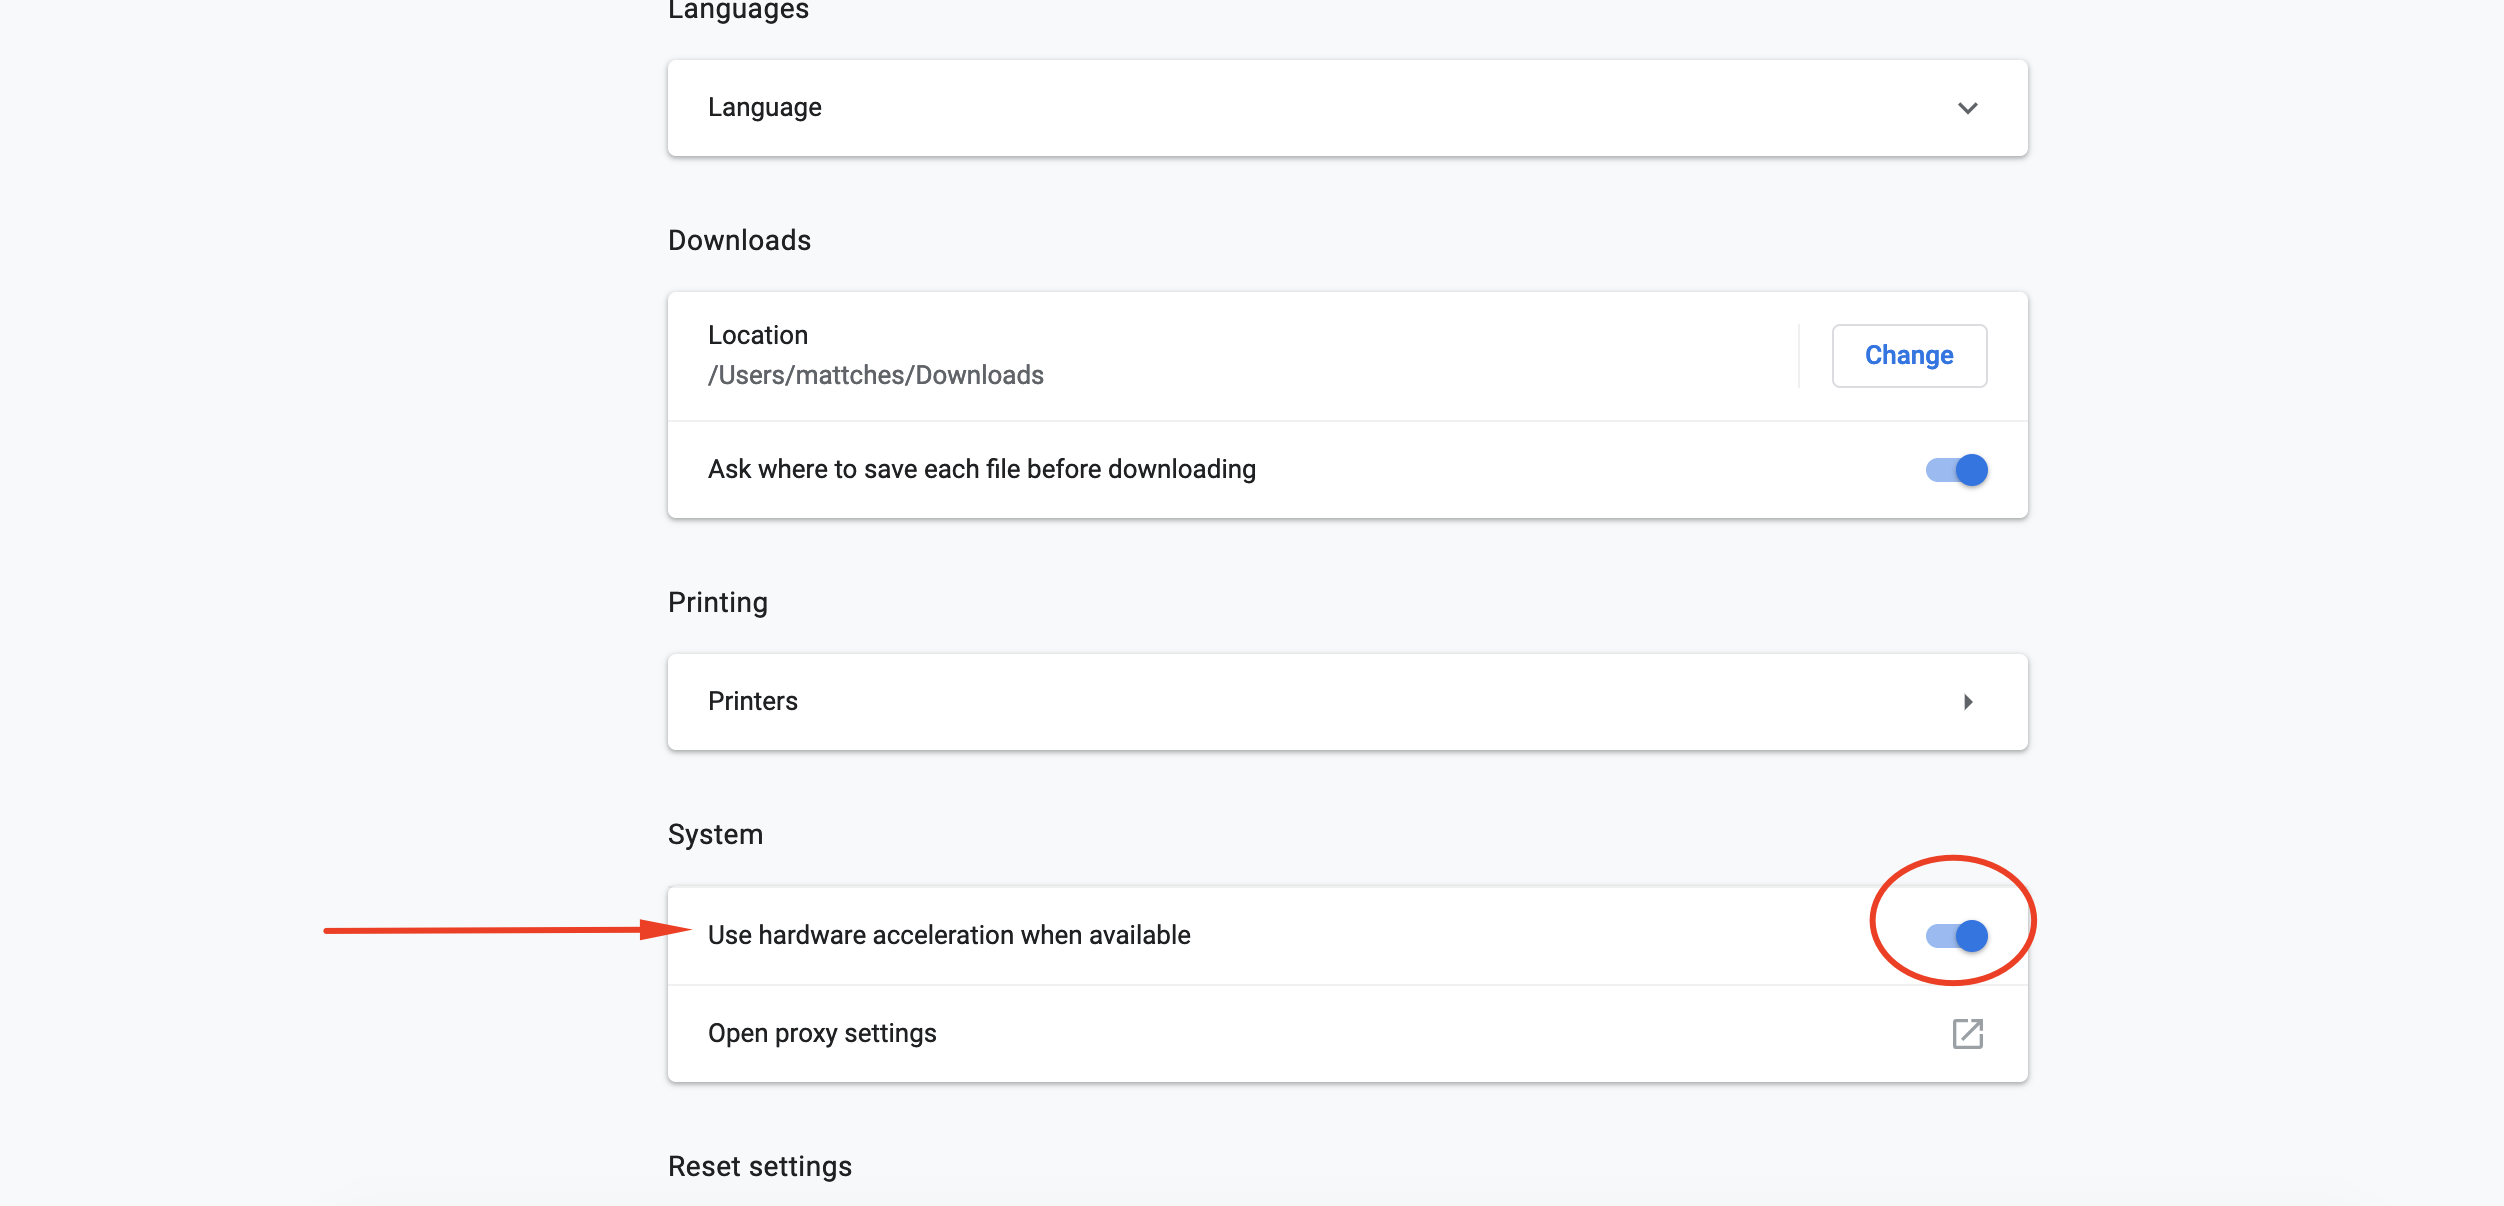Open Printers via the right arrow icon

[1967, 702]
